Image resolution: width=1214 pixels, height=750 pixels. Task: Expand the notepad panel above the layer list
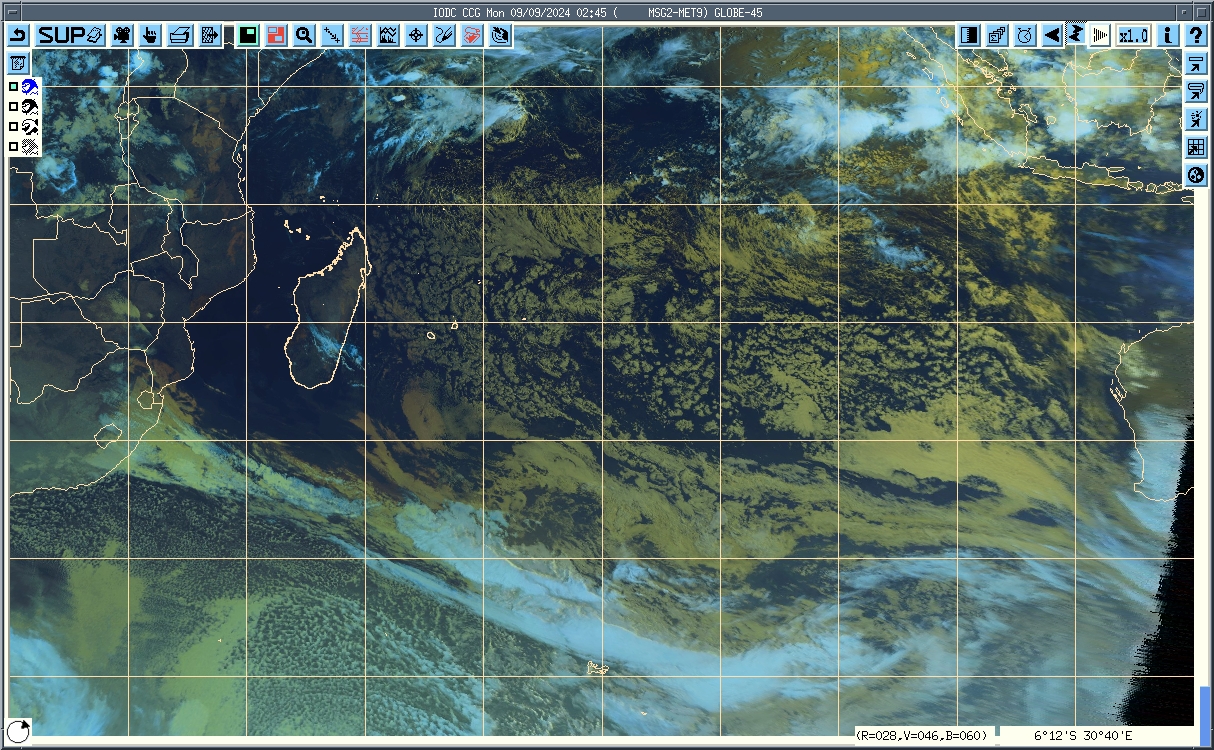pos(18,63)
